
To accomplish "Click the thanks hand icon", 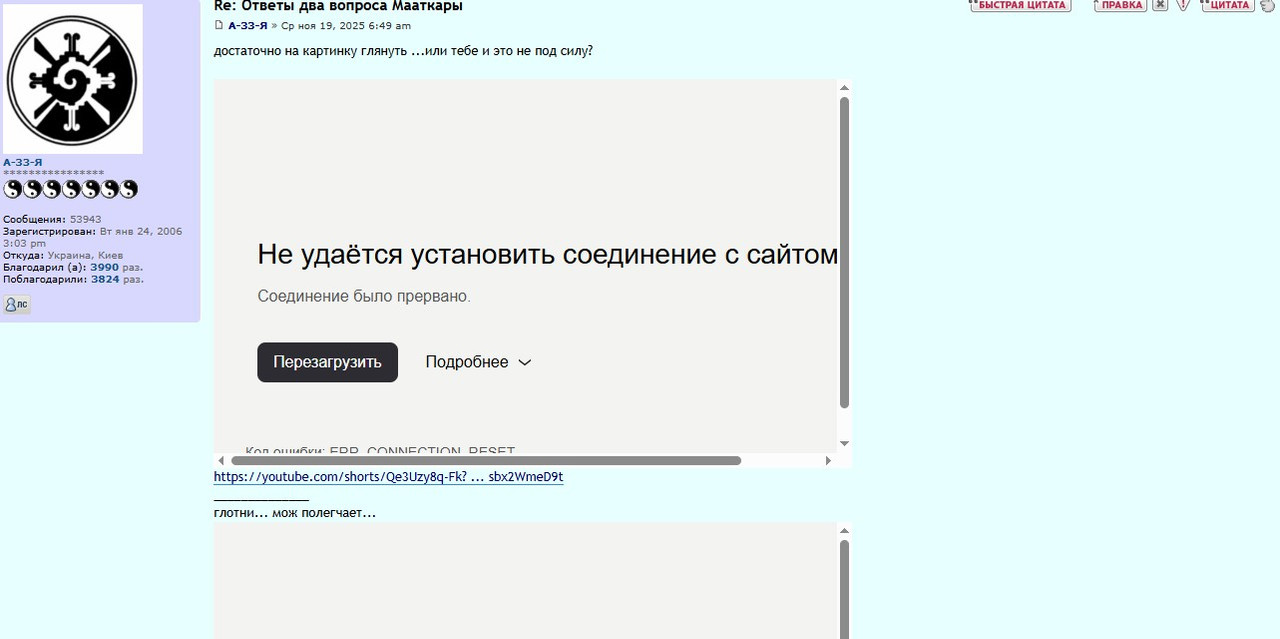I will point(1267,5).
